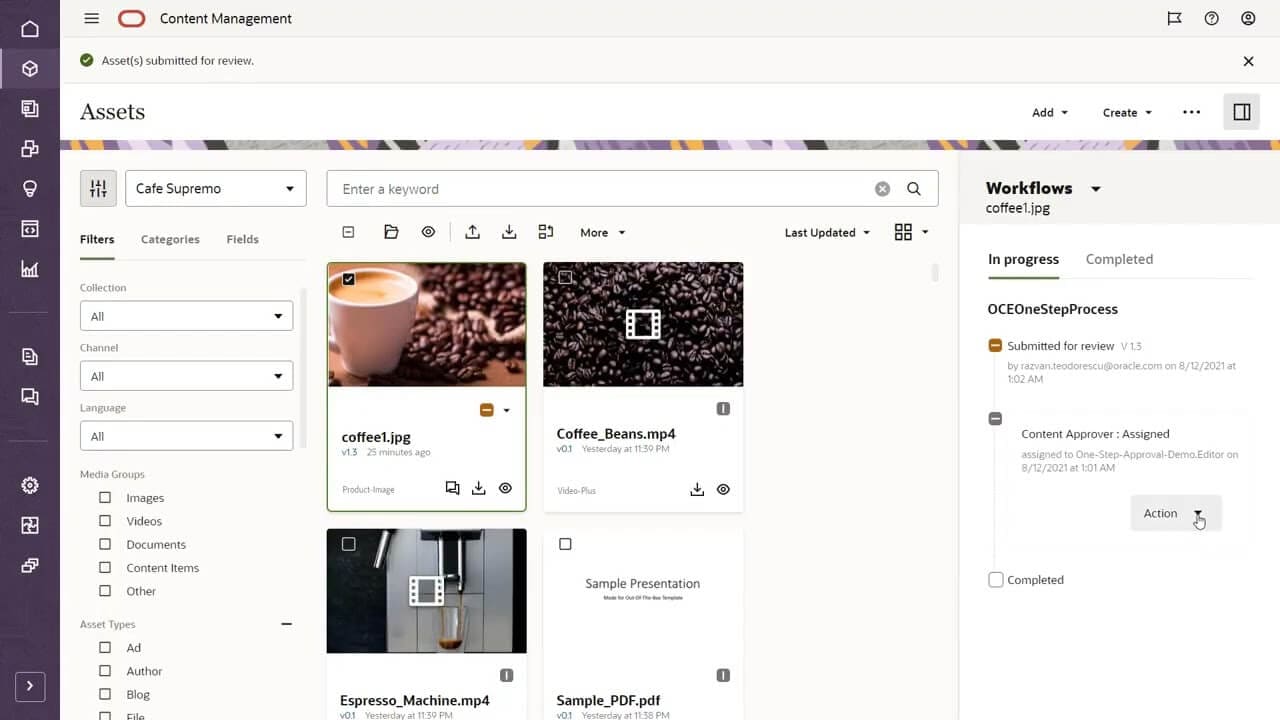This screenshot has height=720, width=1280.
Task: Click the open folder toolbar icon
Action: pos(391,232)
